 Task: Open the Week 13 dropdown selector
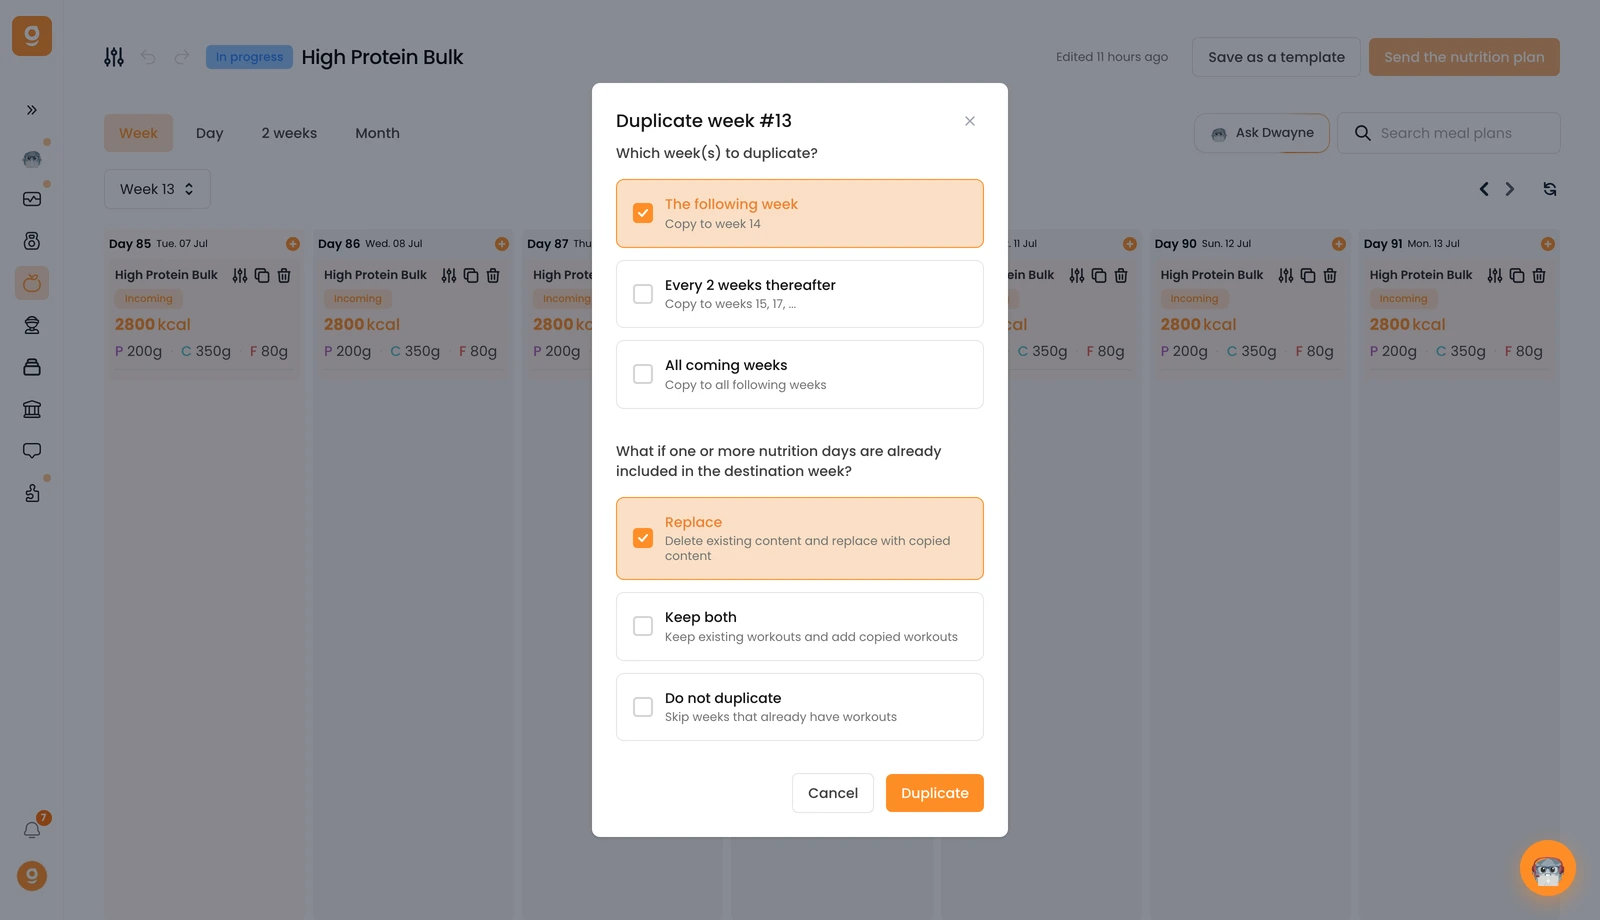[157, 189]
